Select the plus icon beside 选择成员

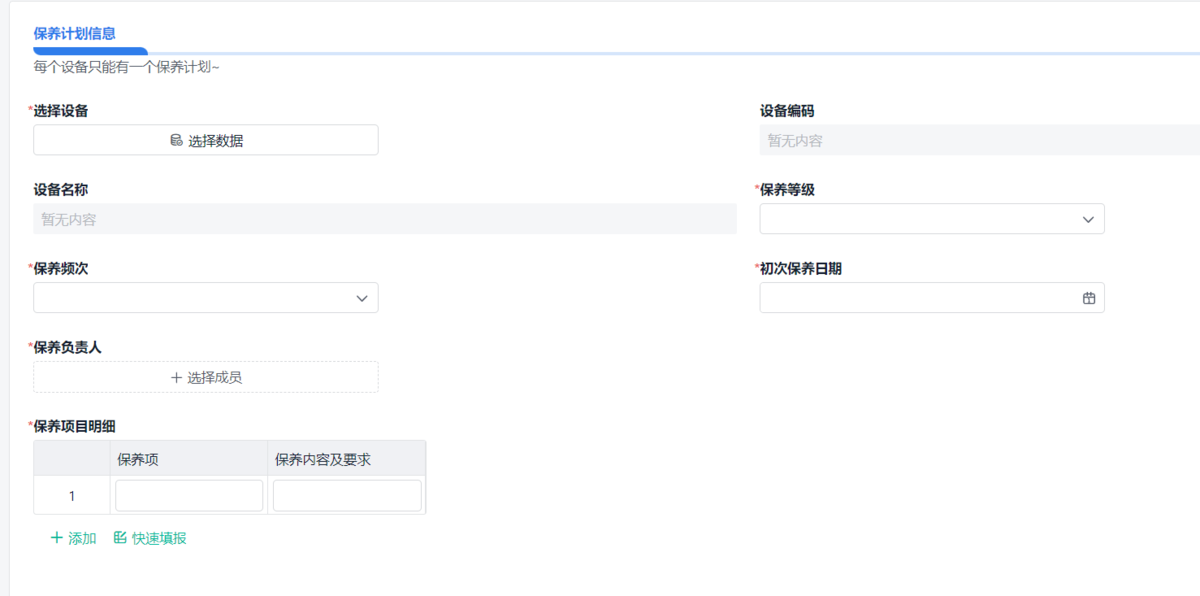pyautogui.click(x=176, y=377)
